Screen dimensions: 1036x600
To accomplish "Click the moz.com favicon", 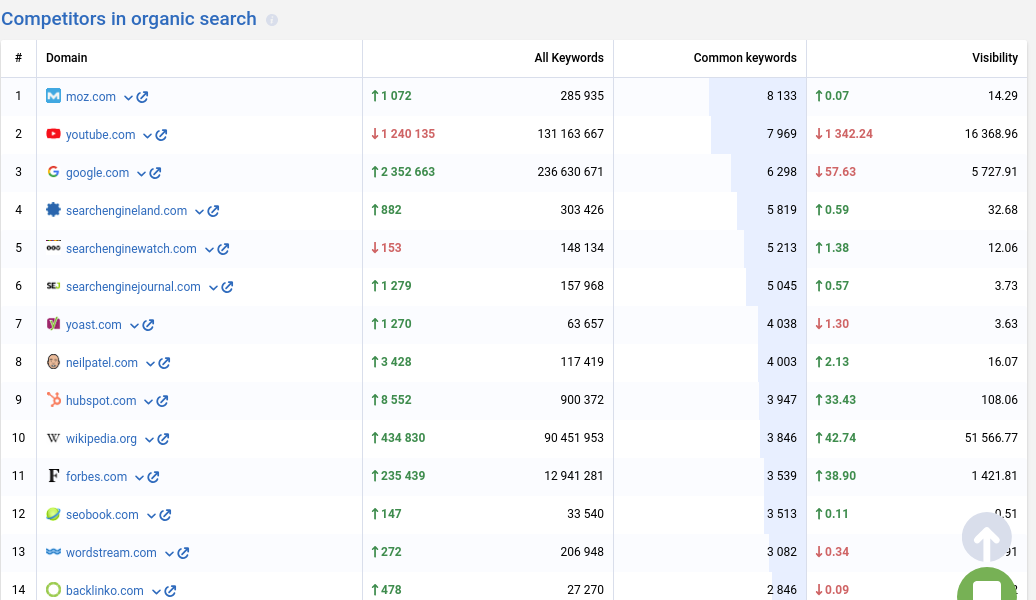I will tap(54, 96).
